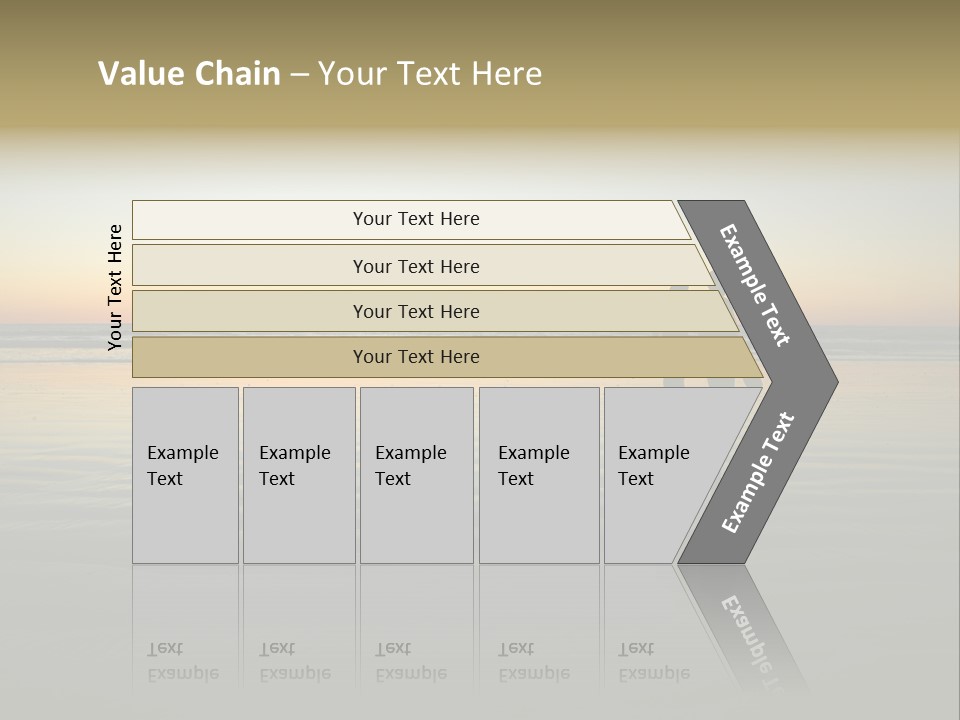Screen dimensions: 960x720
Task: Click the bold 'Value Chain' title text
Action: coord(189,74)
